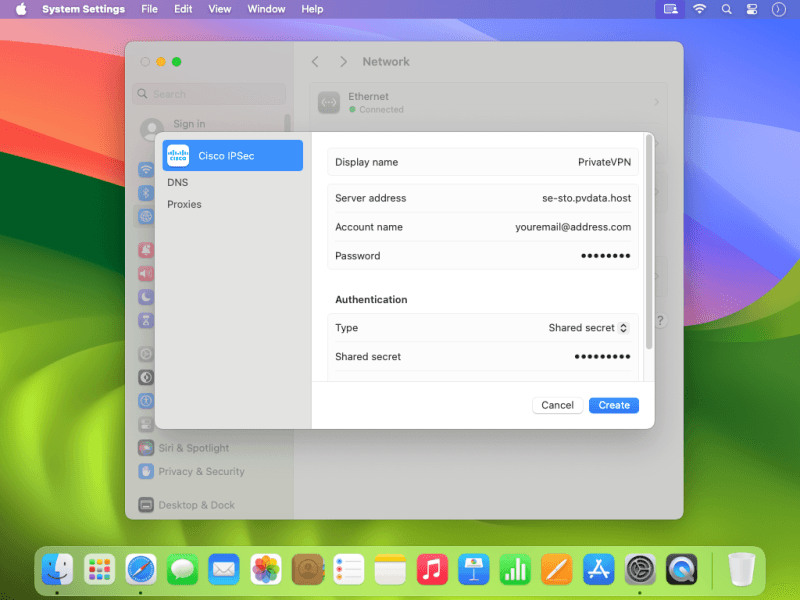Image resolution: width=800 pixels, height=600 pixels.
Task: Switch to the Proxies section
Action: pos(184,204)
